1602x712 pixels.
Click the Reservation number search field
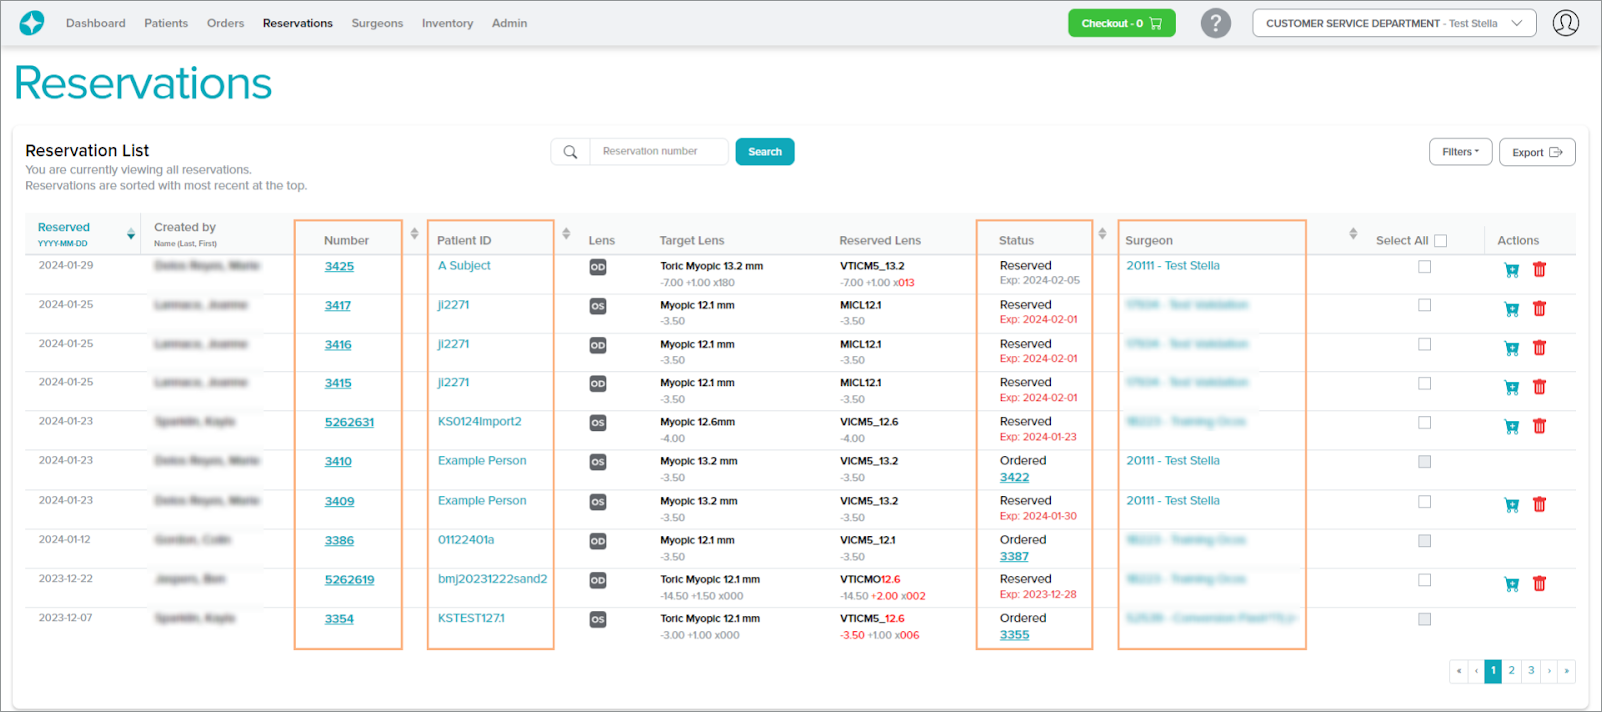[x=659, y=152]
